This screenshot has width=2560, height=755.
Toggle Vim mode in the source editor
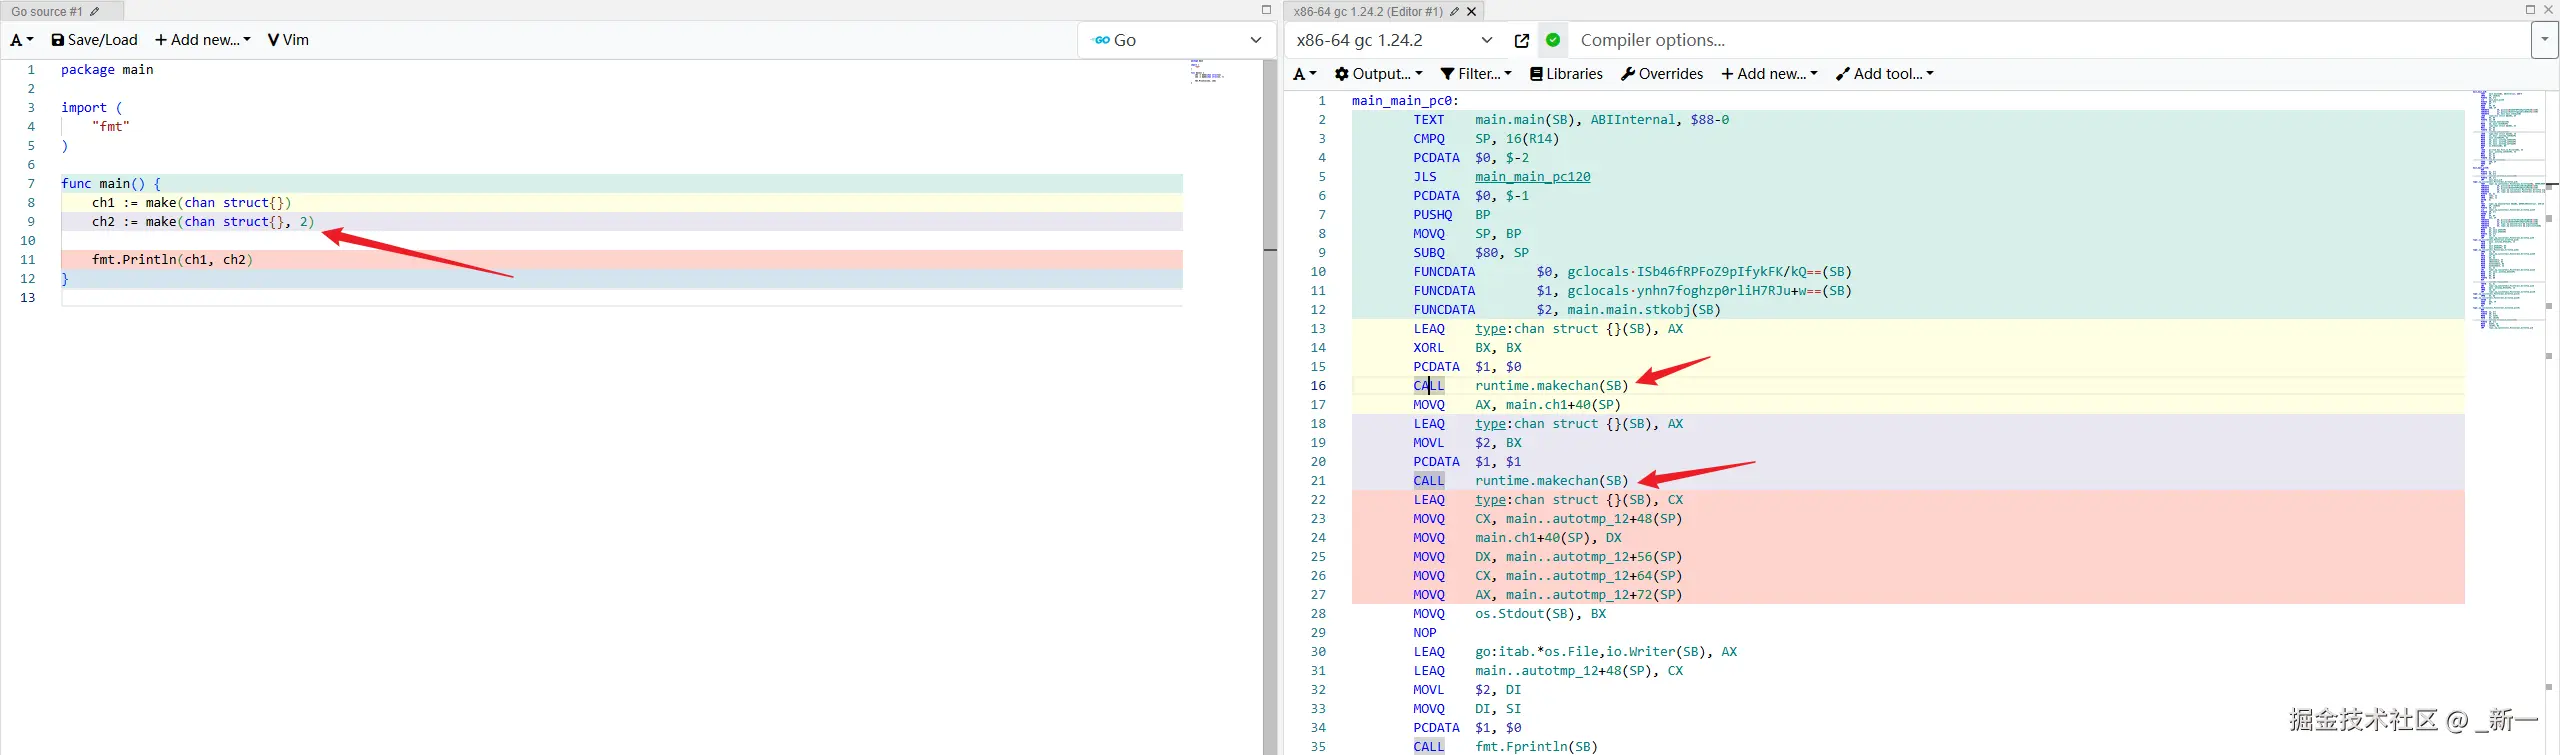pyautogui.click(x=289, y=40)
